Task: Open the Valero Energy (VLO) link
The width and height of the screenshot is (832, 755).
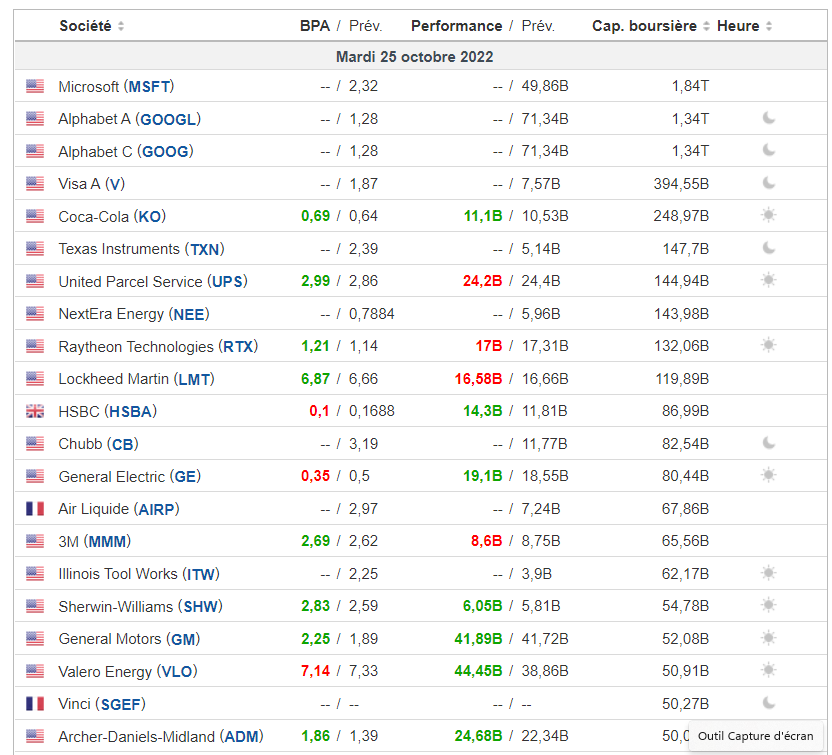Action: click(123, 671)
